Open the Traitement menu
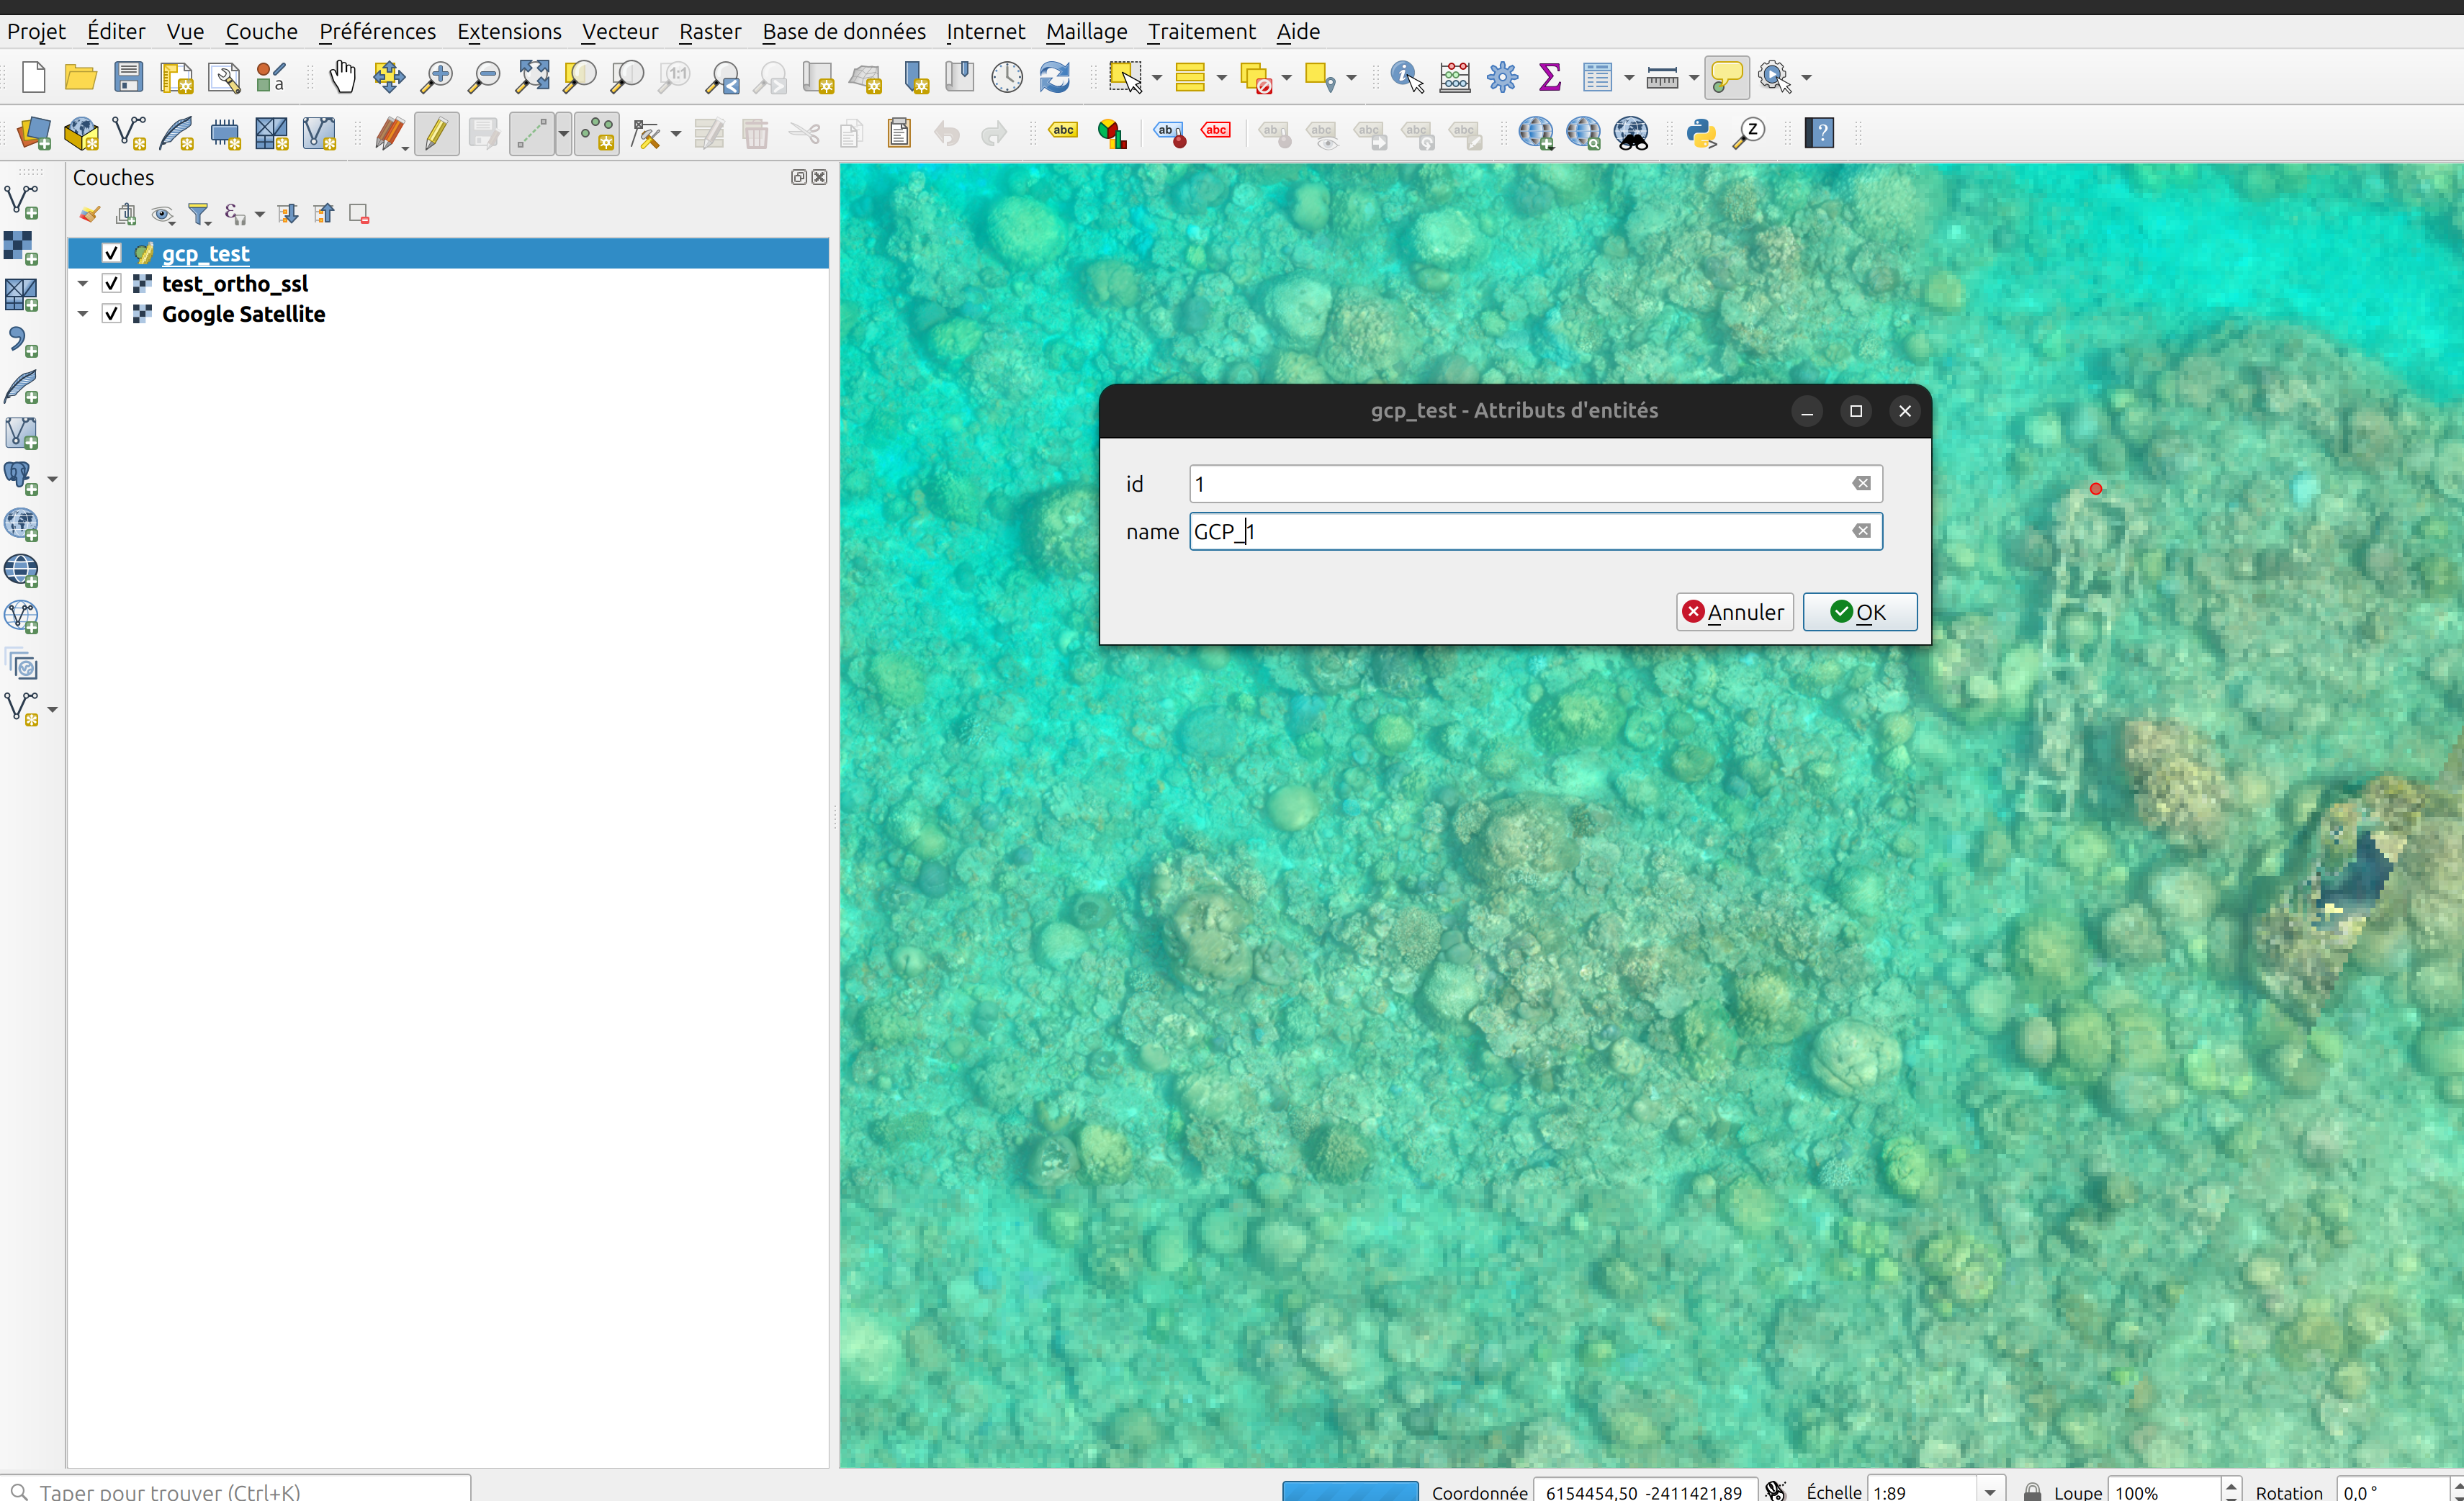2464x1501 pixels. 1200,31
